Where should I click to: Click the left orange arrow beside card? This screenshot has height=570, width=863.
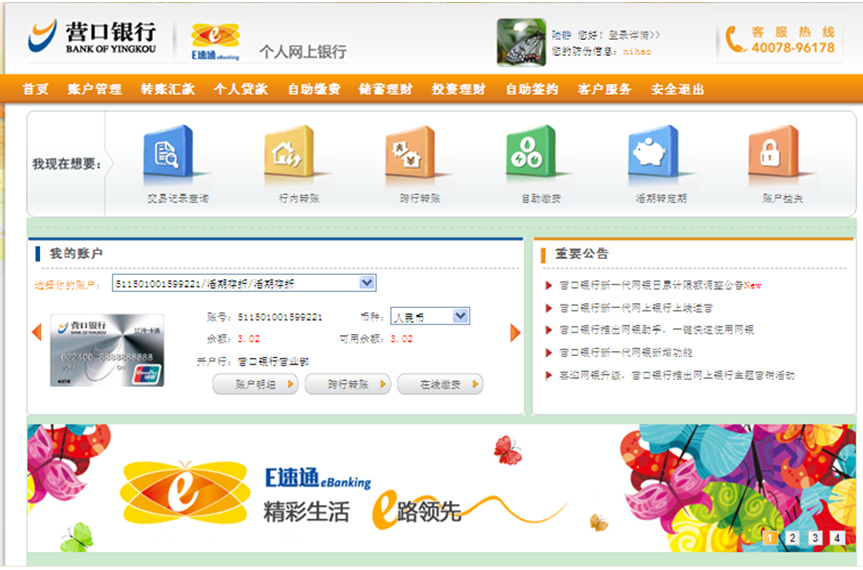pyautogui.click(x=37, y=332)
